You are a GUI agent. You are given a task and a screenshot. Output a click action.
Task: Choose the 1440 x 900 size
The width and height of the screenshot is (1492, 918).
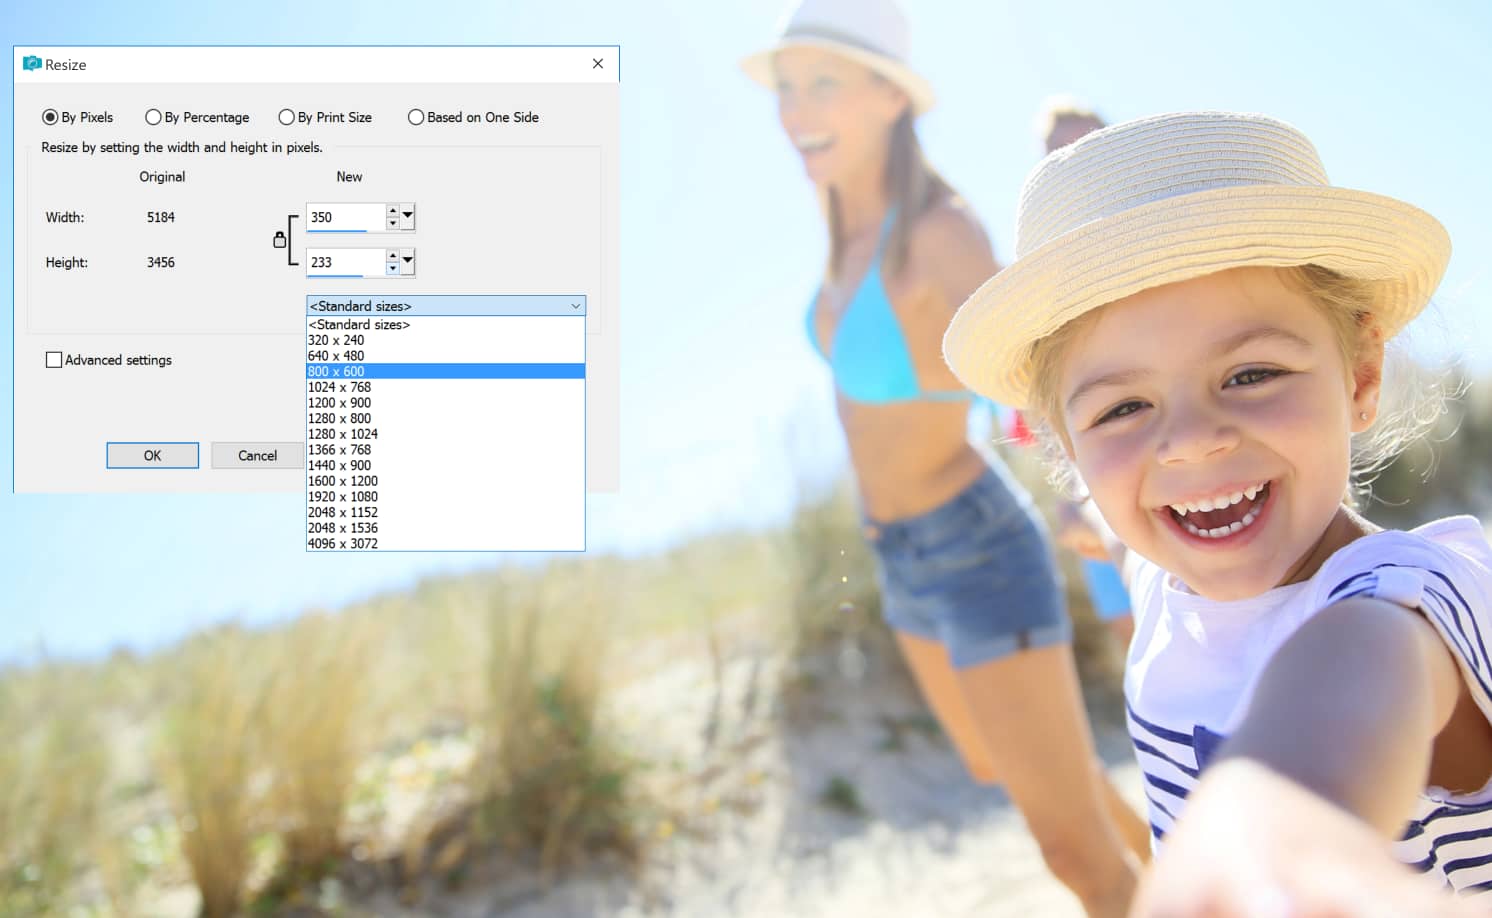[x=445, y=465]
